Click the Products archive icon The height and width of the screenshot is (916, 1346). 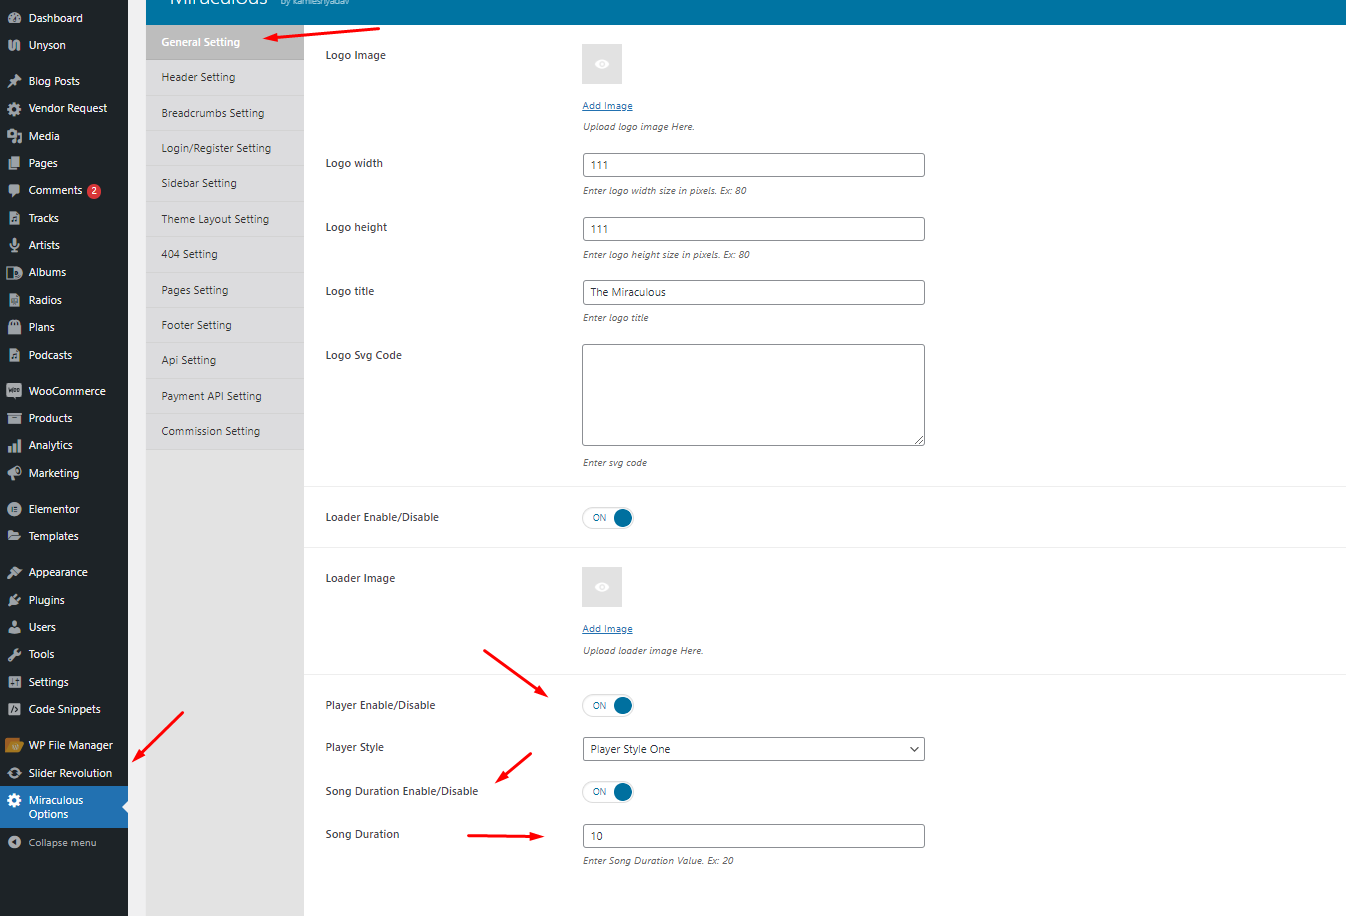pyautogui.click(x=14, y=418)
